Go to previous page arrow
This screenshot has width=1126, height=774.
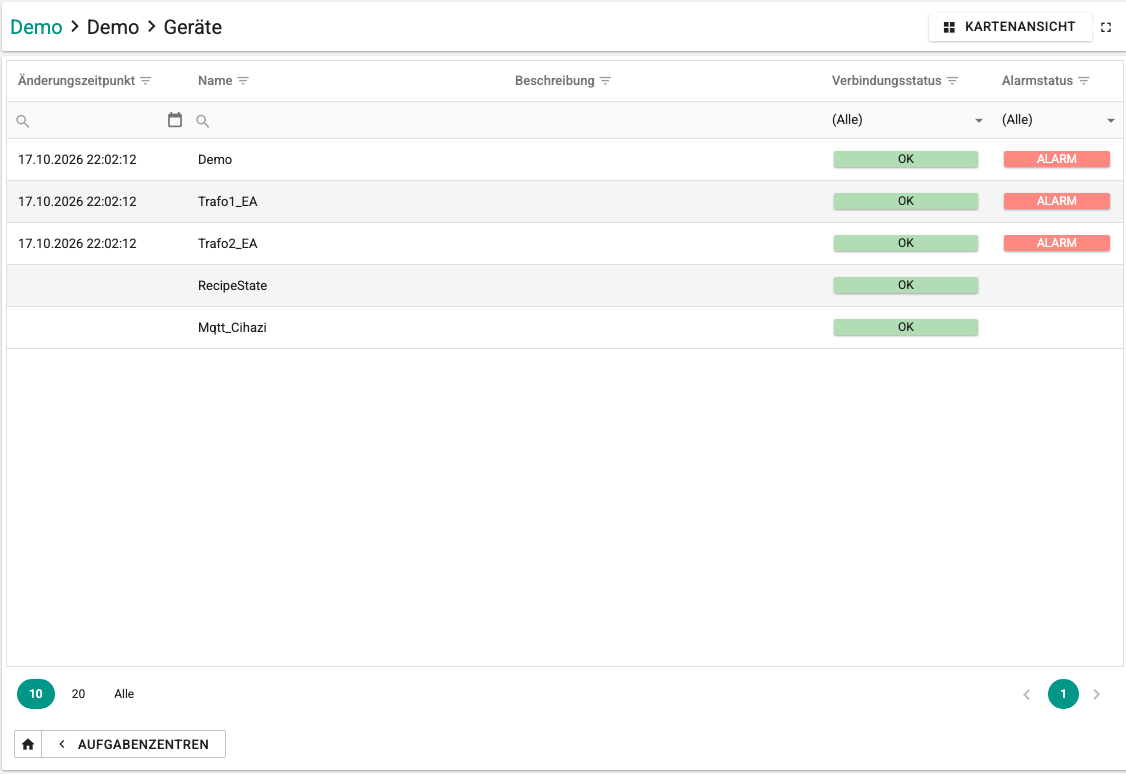pyautogui.click(x=1027, y=694)
